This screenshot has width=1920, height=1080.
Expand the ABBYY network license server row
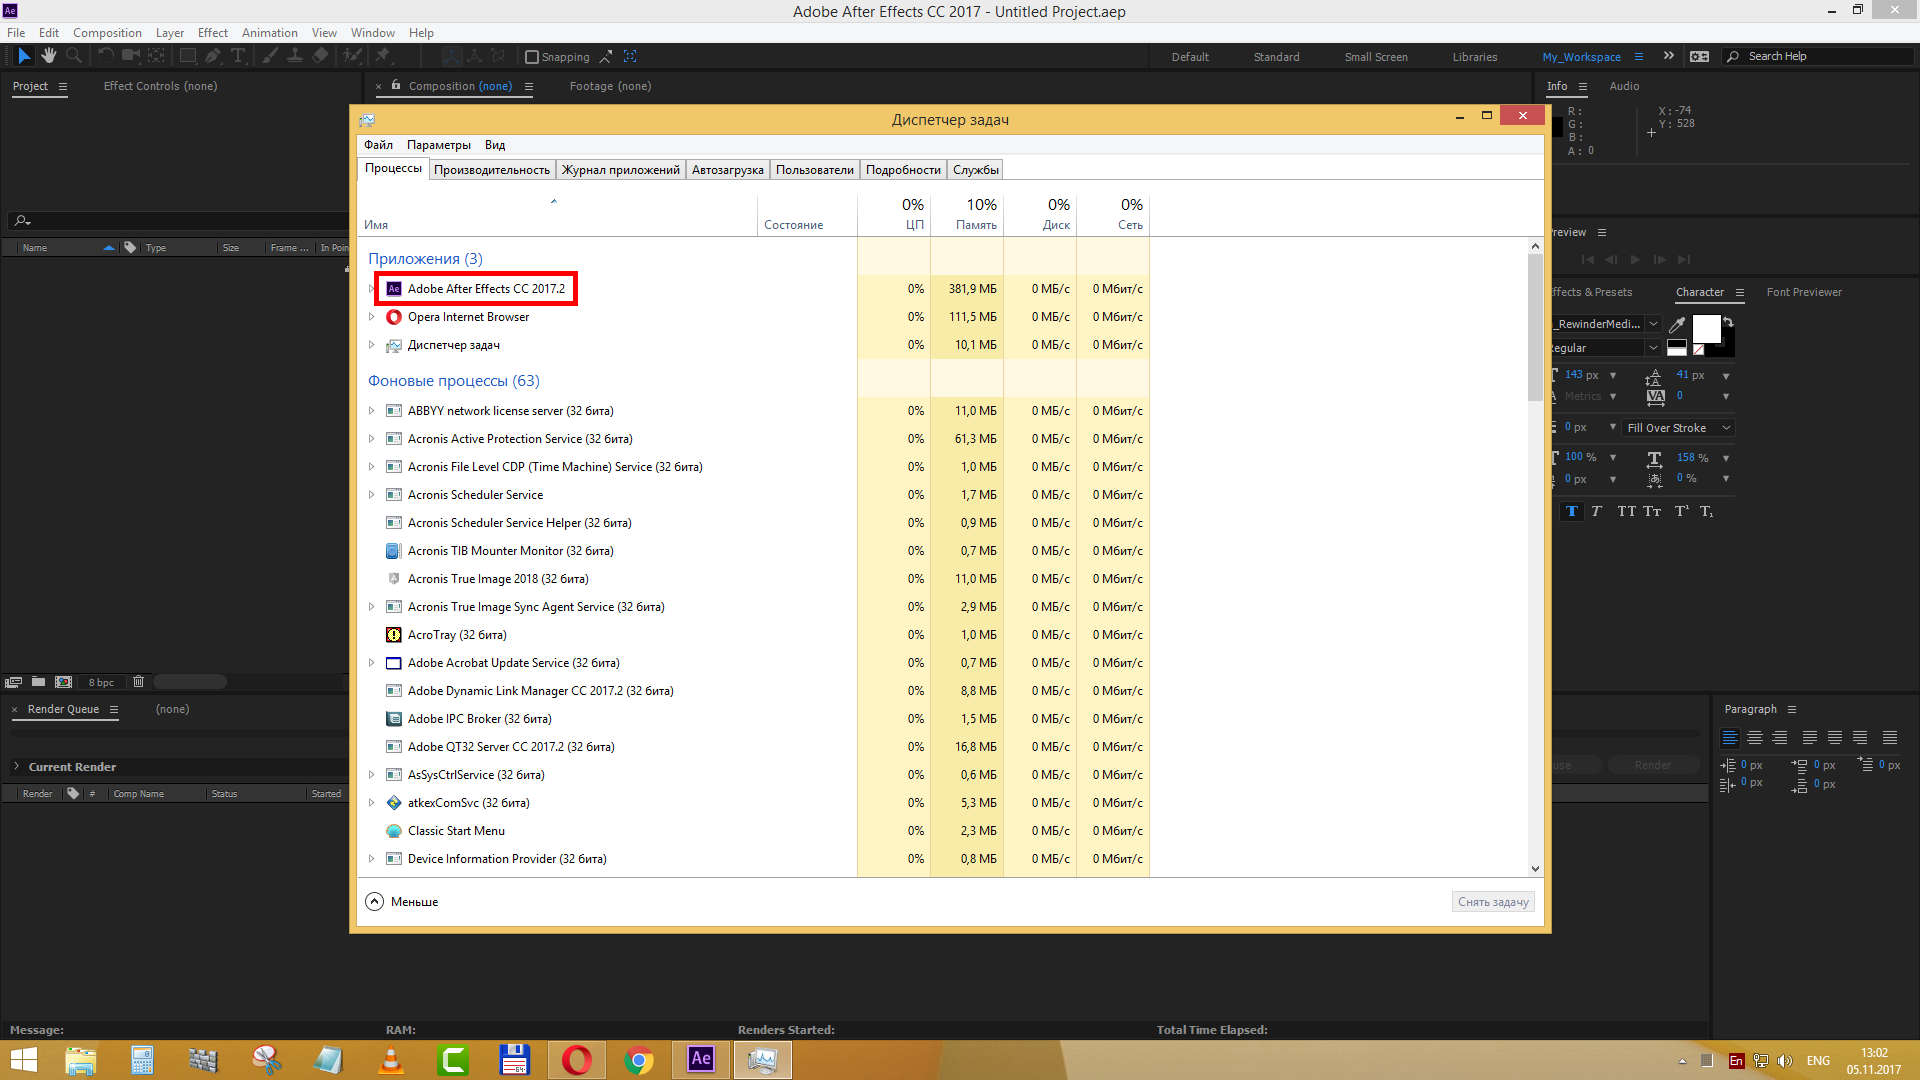[372, 411]
